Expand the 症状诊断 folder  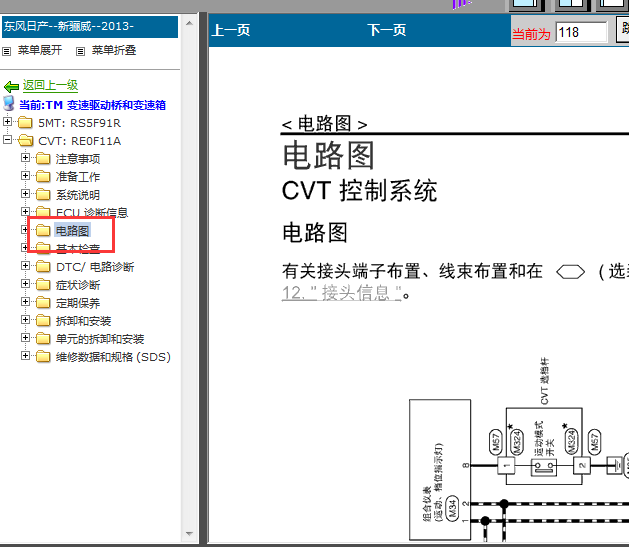click(25, 284)
